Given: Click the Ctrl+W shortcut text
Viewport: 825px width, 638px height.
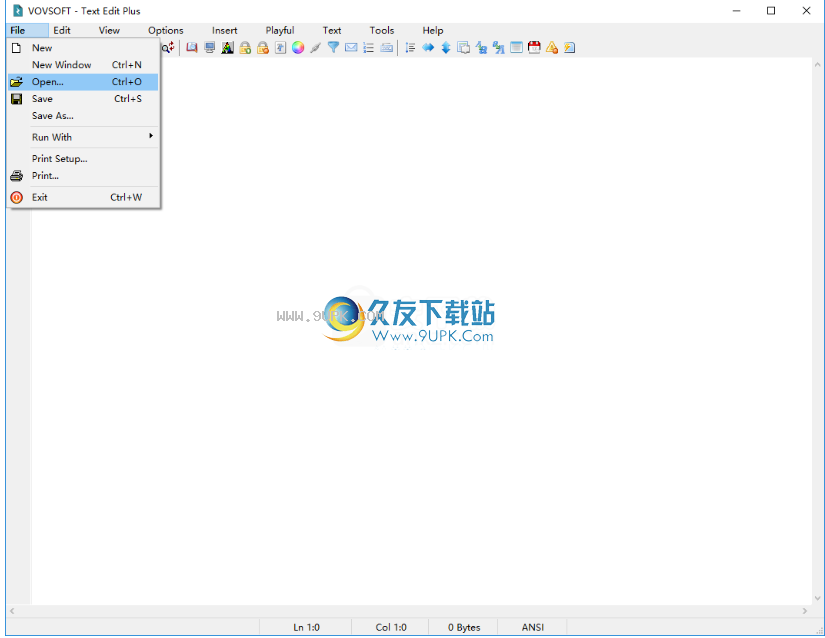Looking at the screenshot, I should (x=126, y=197).
